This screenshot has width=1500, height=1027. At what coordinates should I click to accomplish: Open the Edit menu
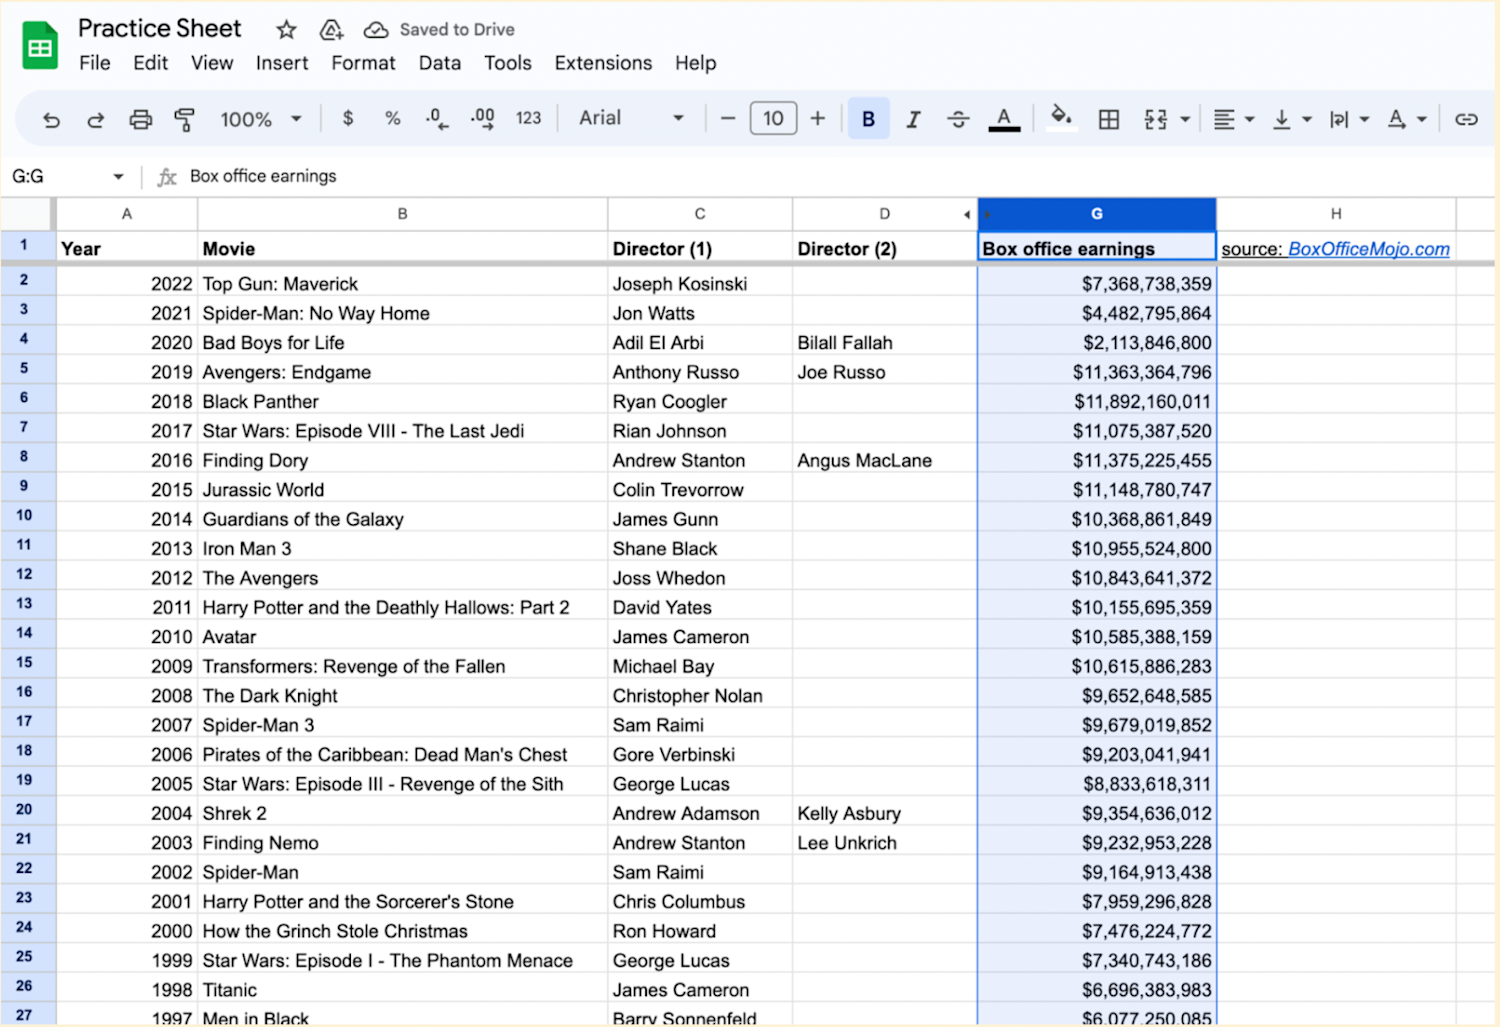point(150,63)
